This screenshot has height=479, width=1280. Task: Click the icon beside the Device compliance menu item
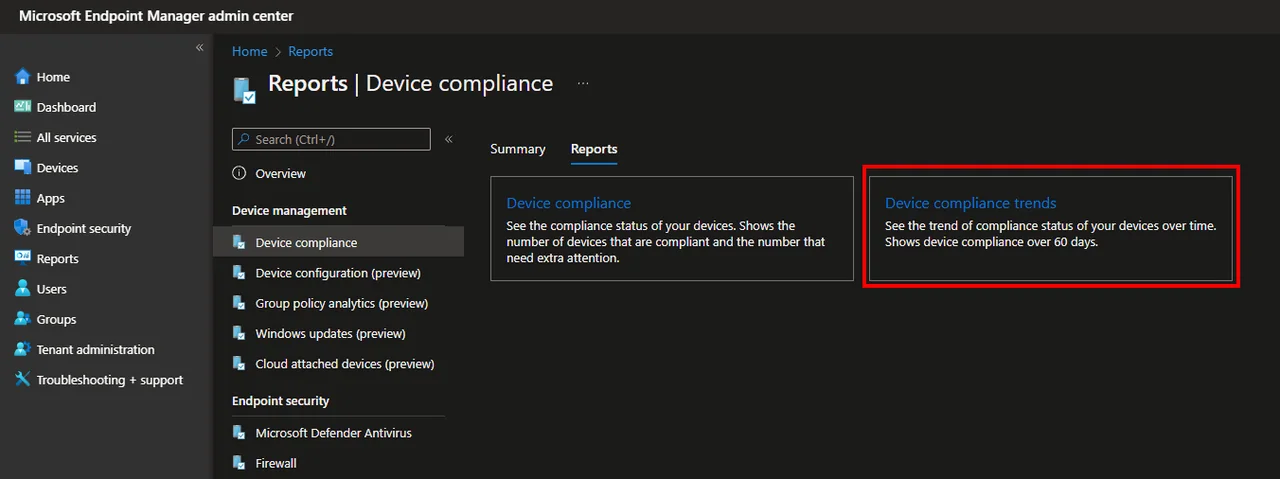(x=239, y=242)
